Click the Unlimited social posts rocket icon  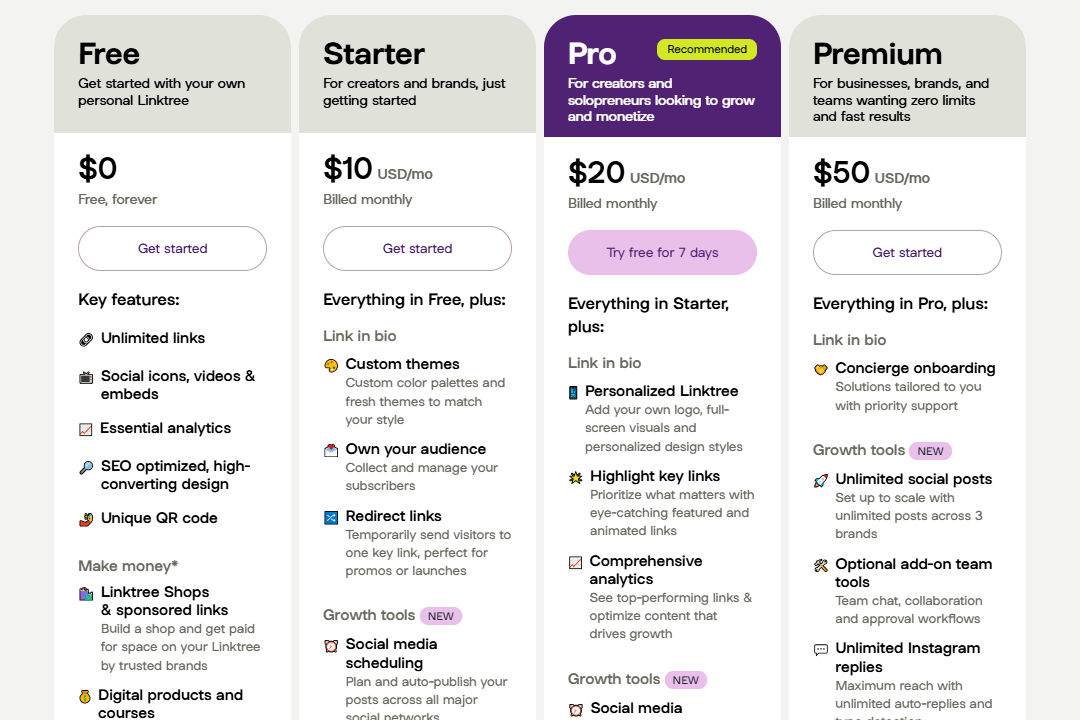pyautogui.click(x=821, y=480)
